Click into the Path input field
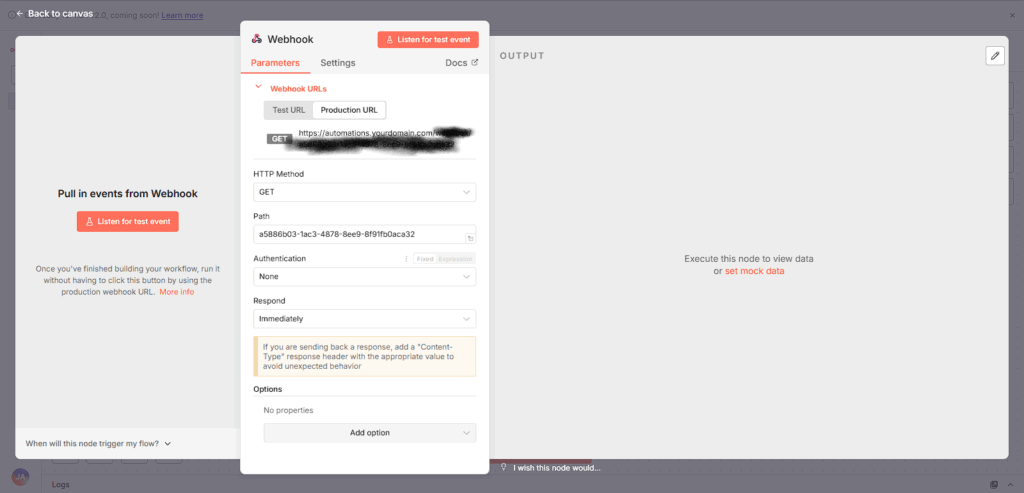This screenshot has width=1024, height=493. point(364,234)
